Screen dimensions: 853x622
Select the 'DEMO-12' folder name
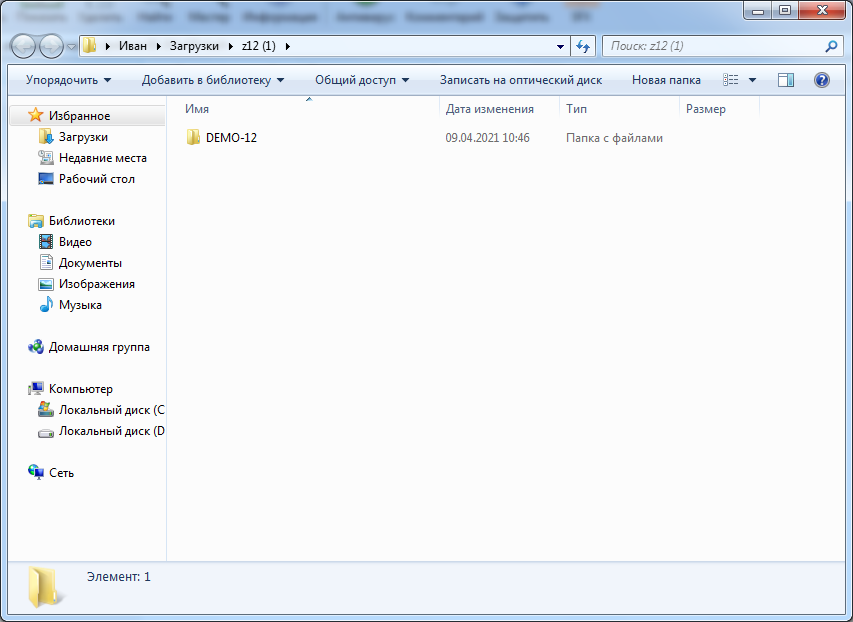coord(231,138)
